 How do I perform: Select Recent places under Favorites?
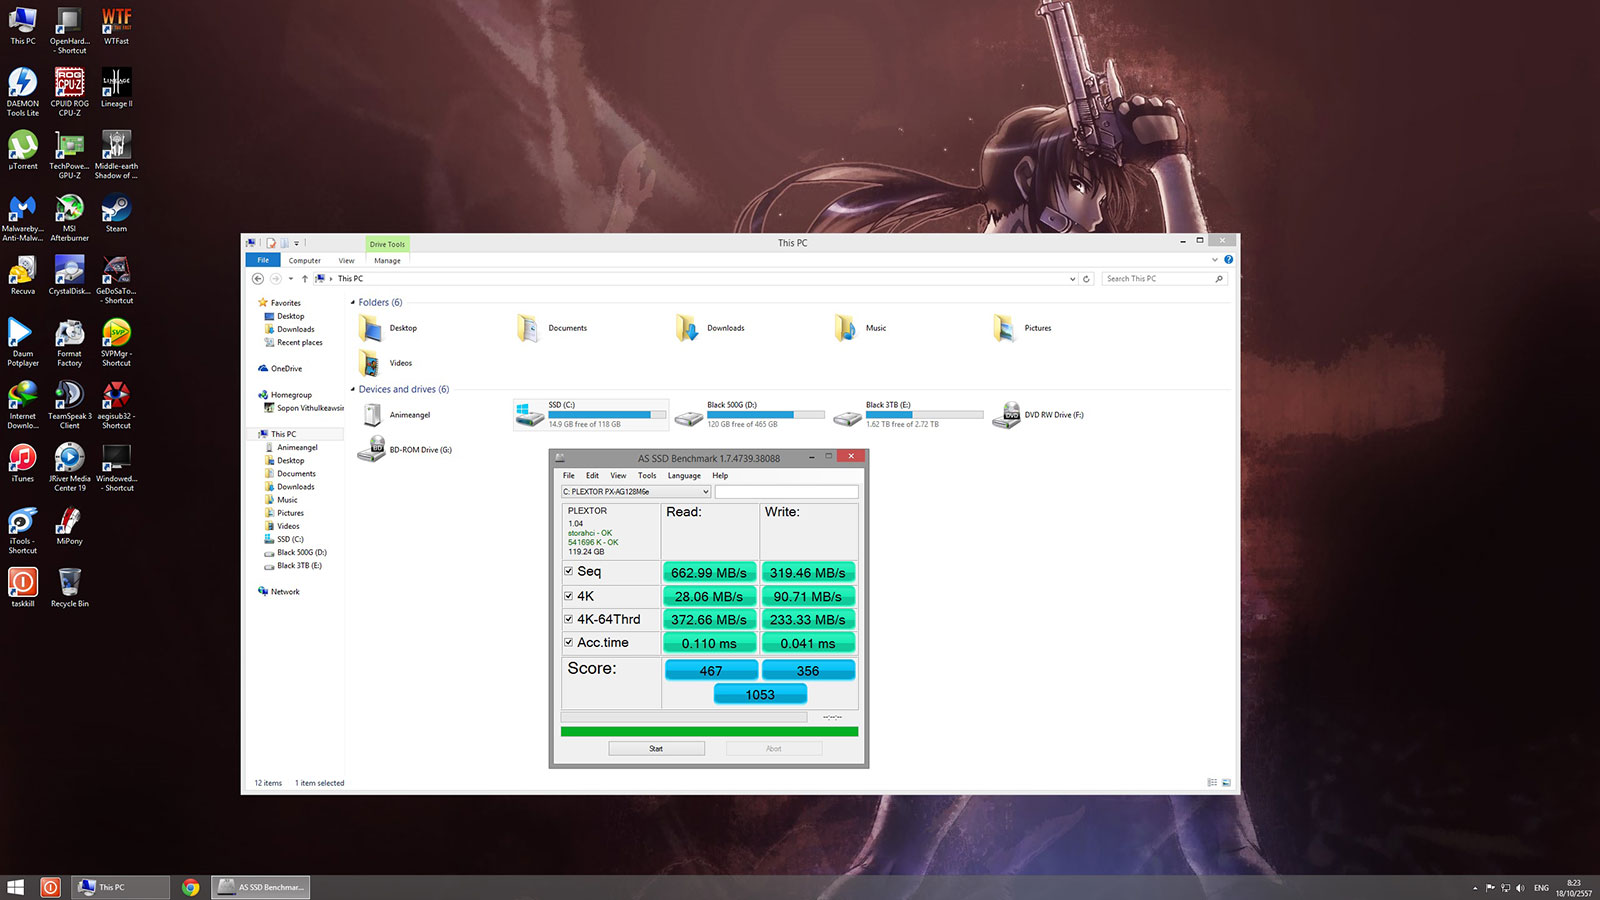click(x=293, y=342)
